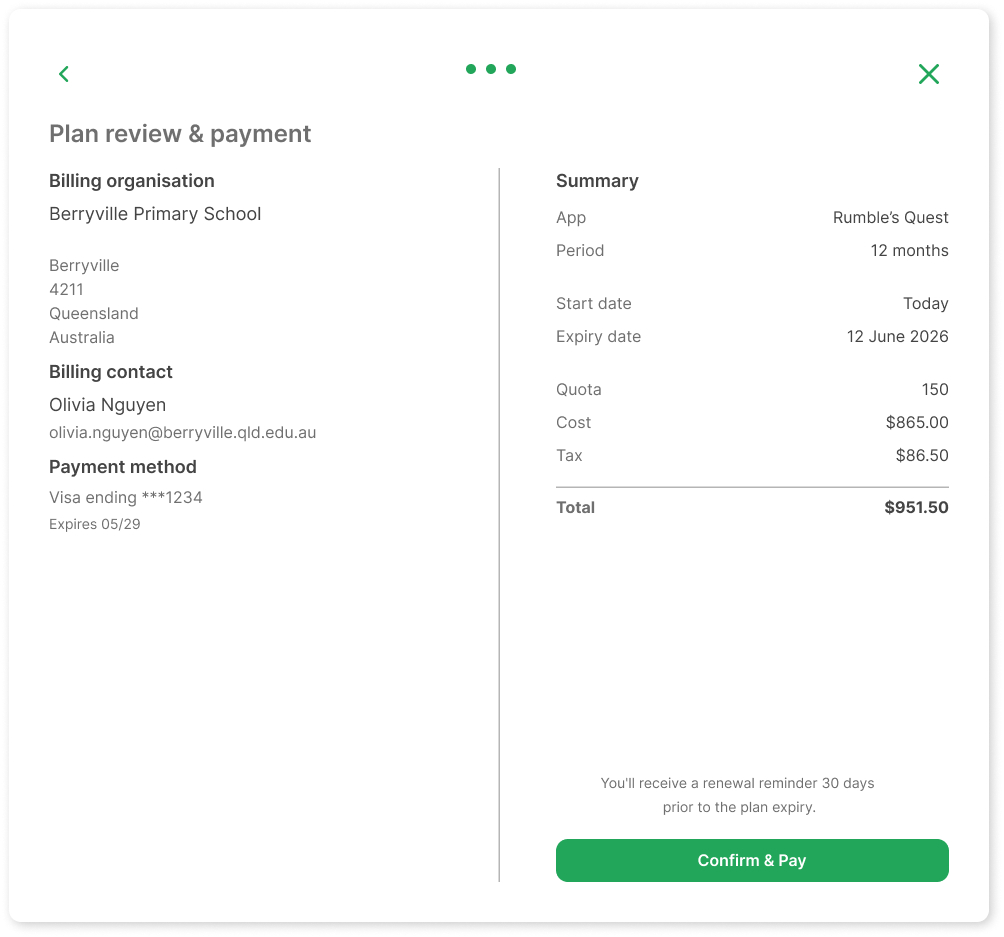Click the renewal reminder notice text
The image size is (1004, 937).
click(737, 795)
